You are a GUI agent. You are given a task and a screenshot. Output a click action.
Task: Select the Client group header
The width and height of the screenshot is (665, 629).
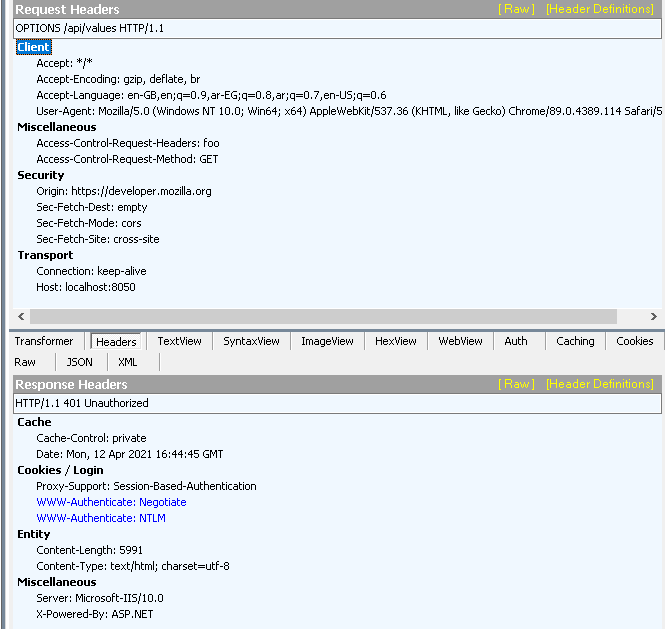34,47
